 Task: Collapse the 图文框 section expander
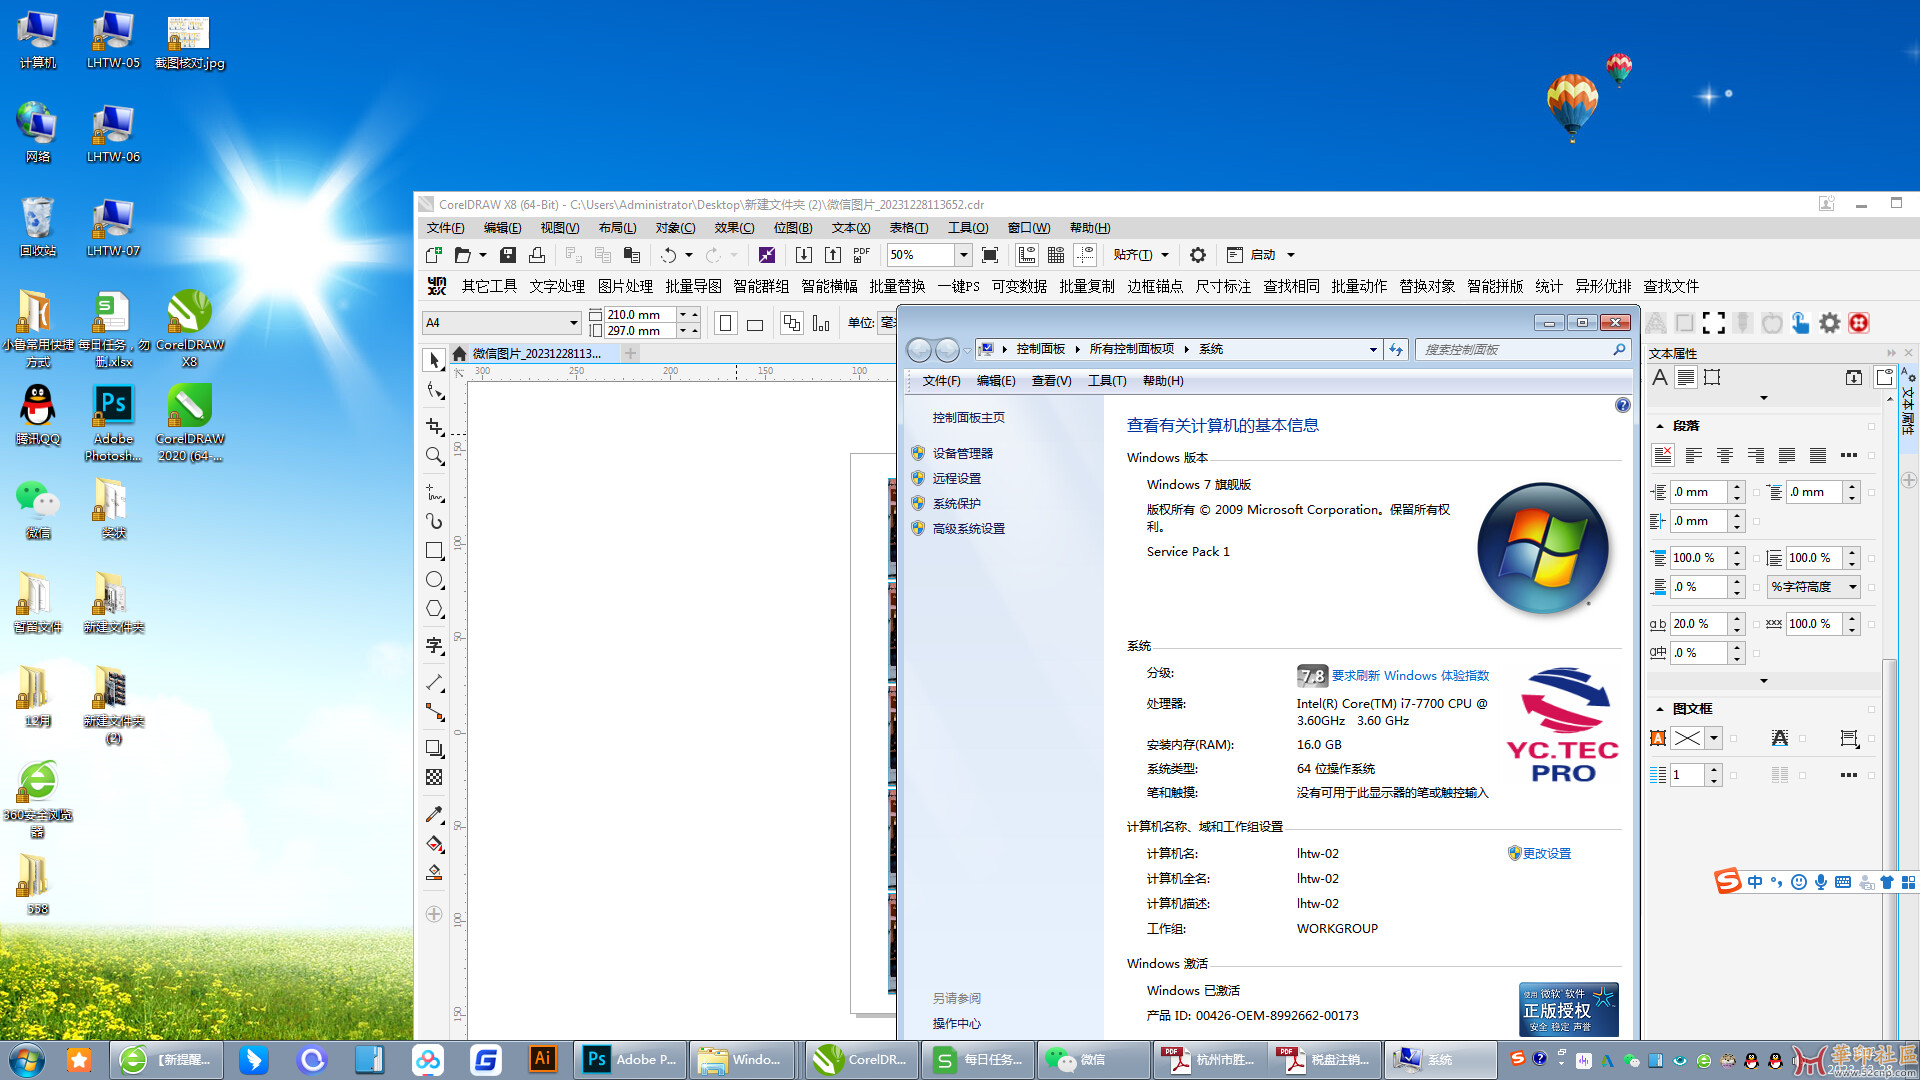click(1660, 709)
